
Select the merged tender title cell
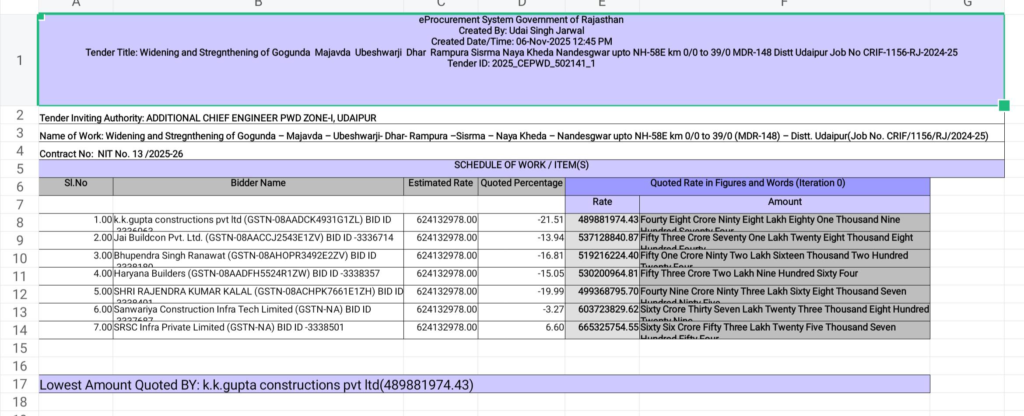pyautogui.click(x=520, y=58)
